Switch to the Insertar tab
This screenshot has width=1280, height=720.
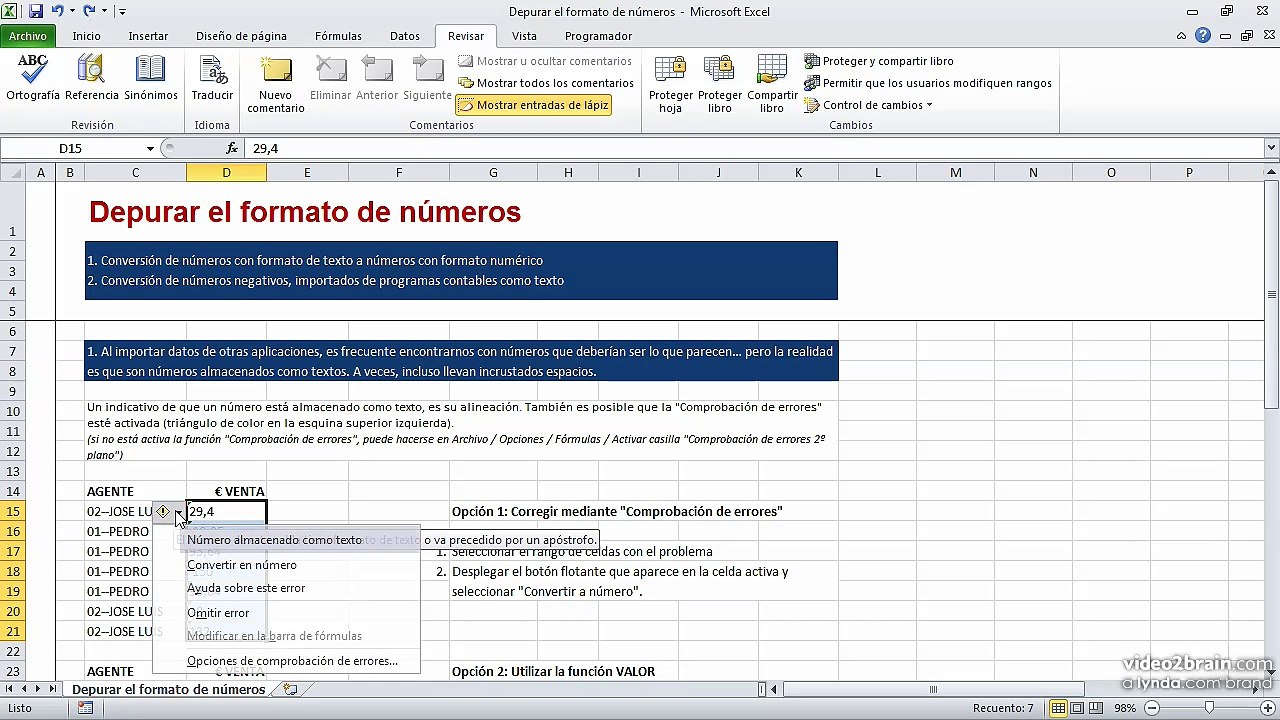(x=148, y=36)
